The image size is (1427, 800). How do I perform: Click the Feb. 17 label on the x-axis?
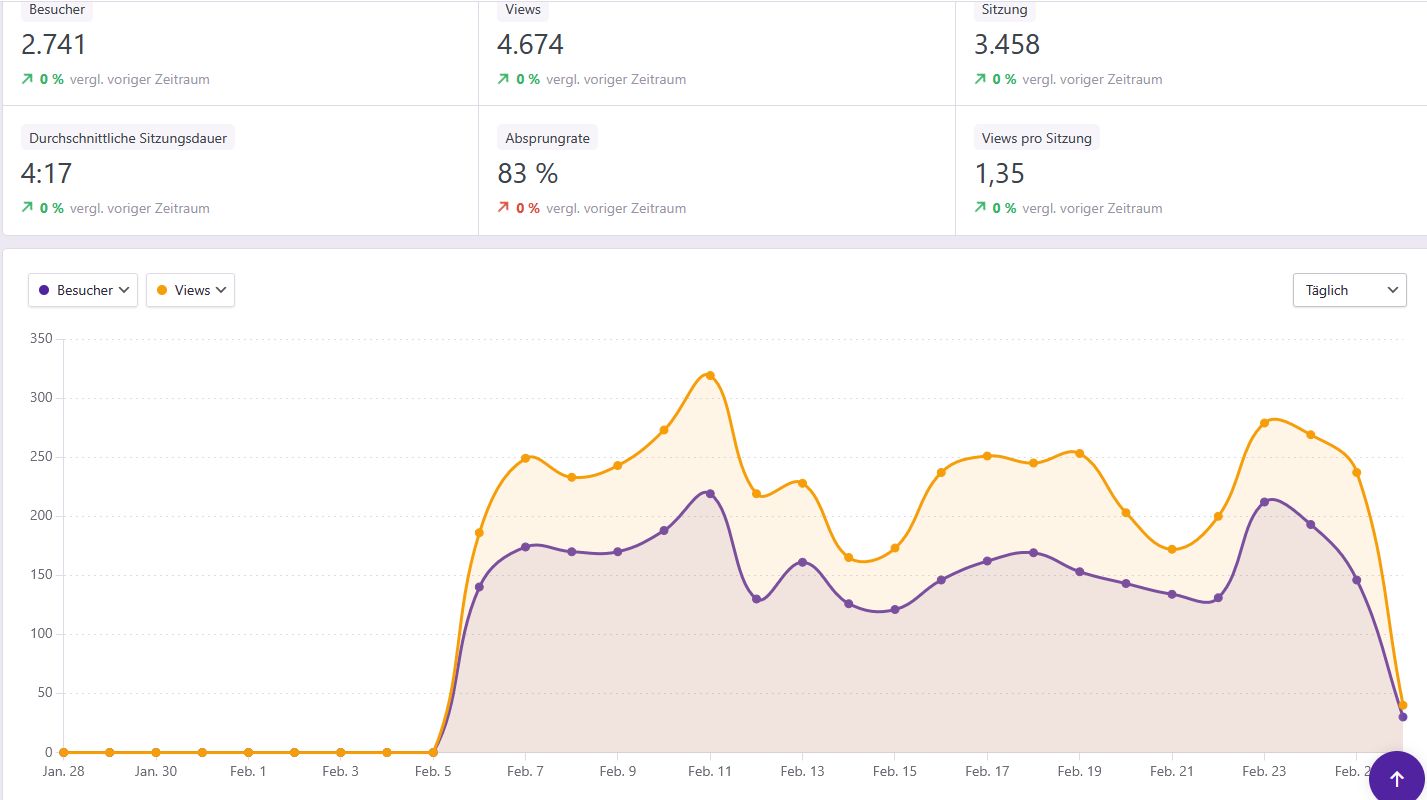coord(986,772)
